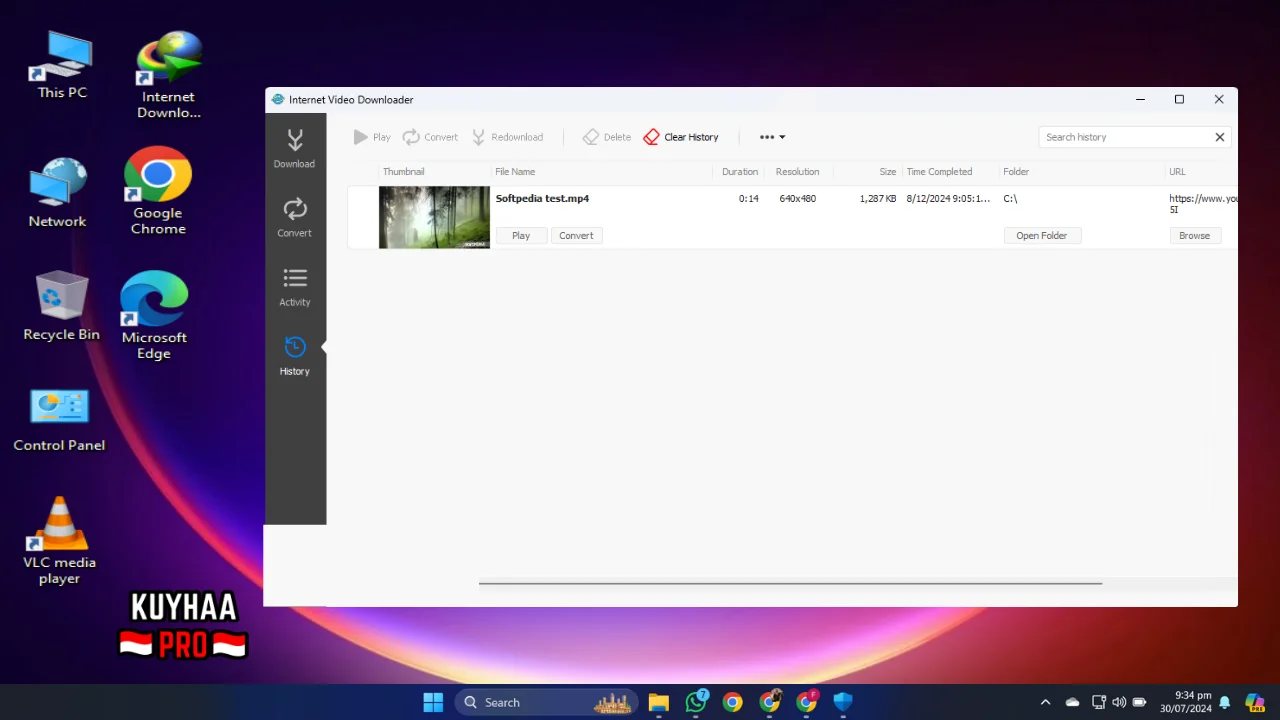The height and width of the screenshot is (720, 1280).
Task: Open Windows Security shield in taskbar
Action: (x=843, y=702)
